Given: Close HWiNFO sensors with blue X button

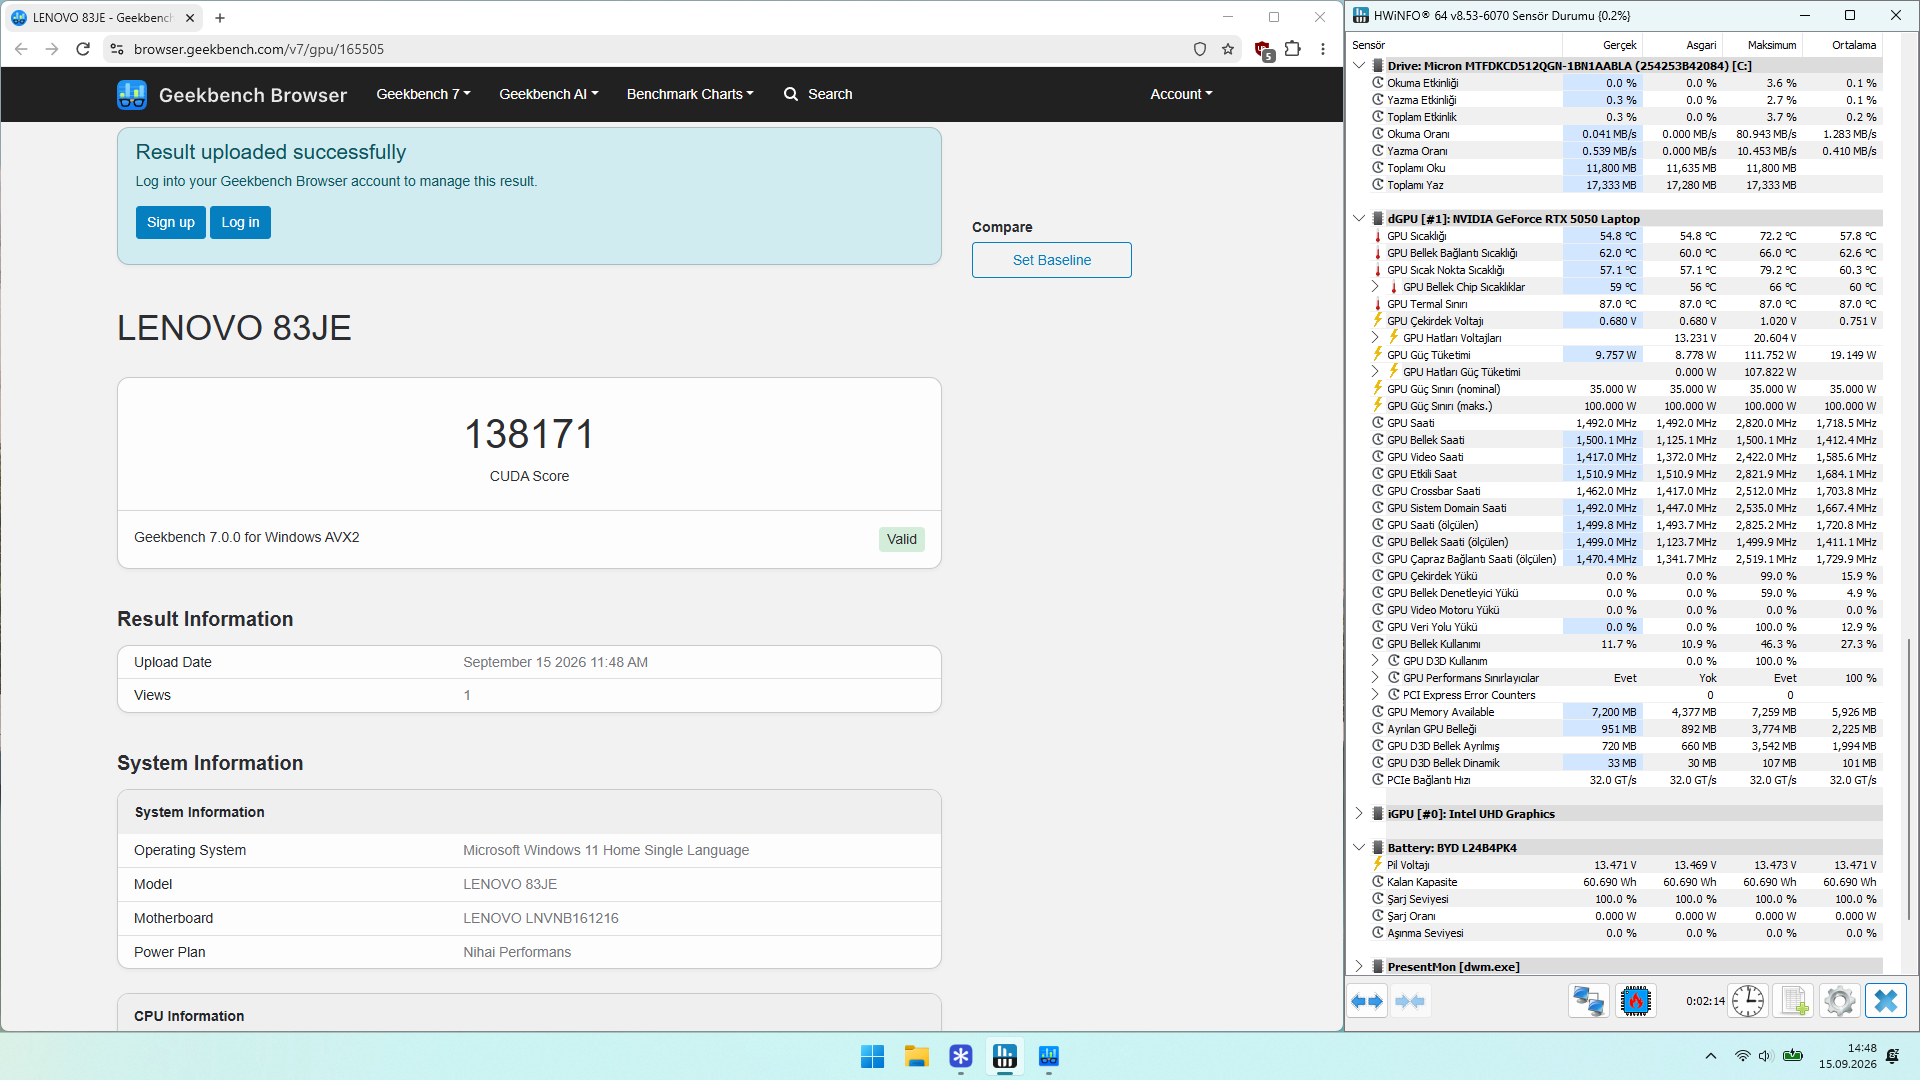Looking at the screenshot, I should coord(1886,1001).
